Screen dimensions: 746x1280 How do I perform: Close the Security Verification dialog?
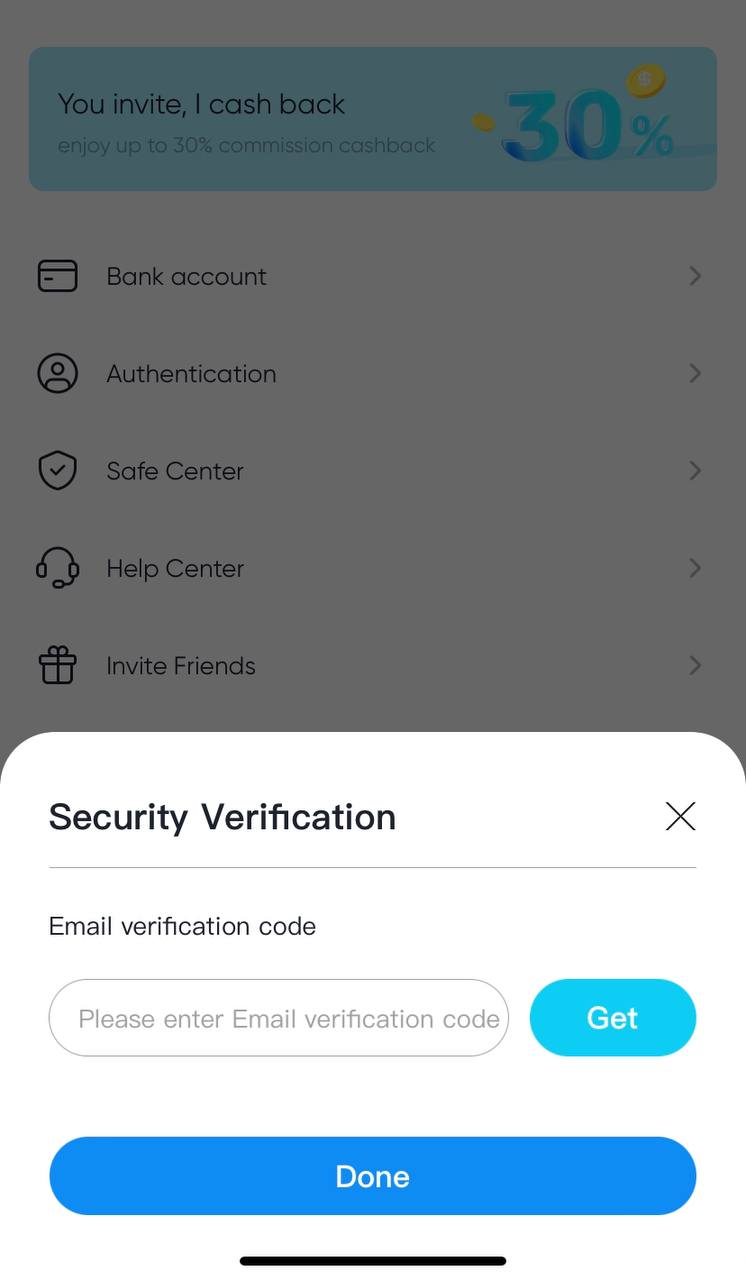click(x=680, y=817)
